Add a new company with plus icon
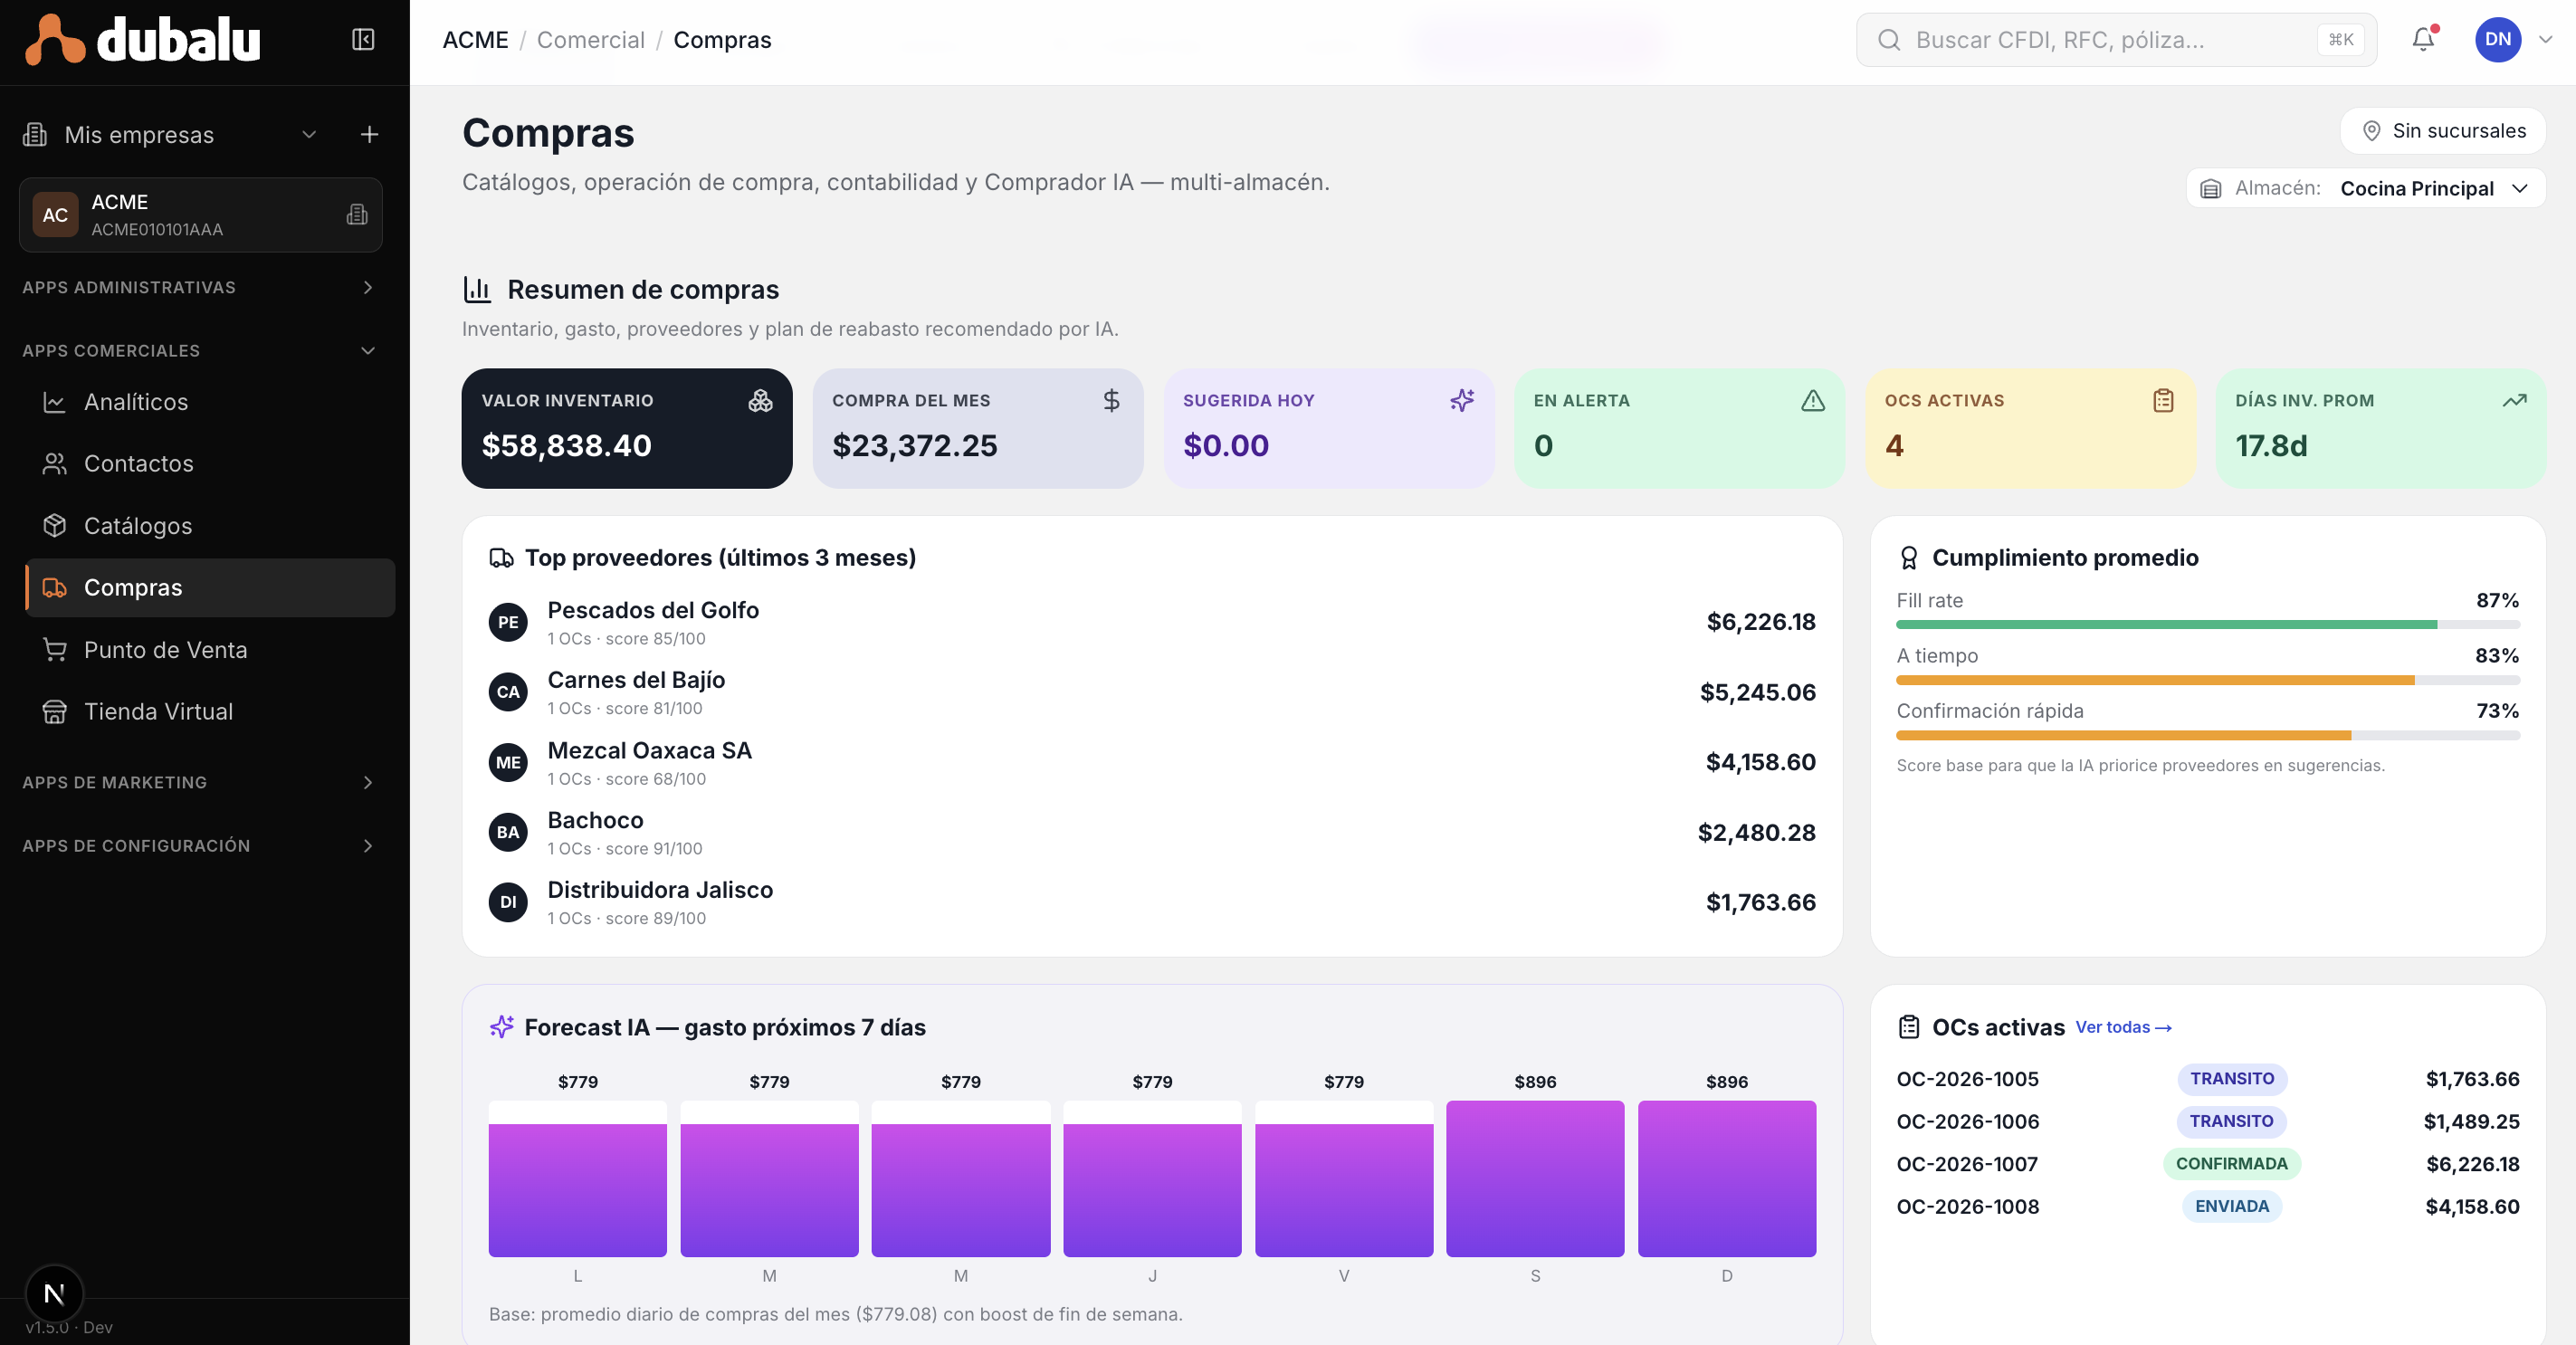2576x1345 pixels. 369,134
